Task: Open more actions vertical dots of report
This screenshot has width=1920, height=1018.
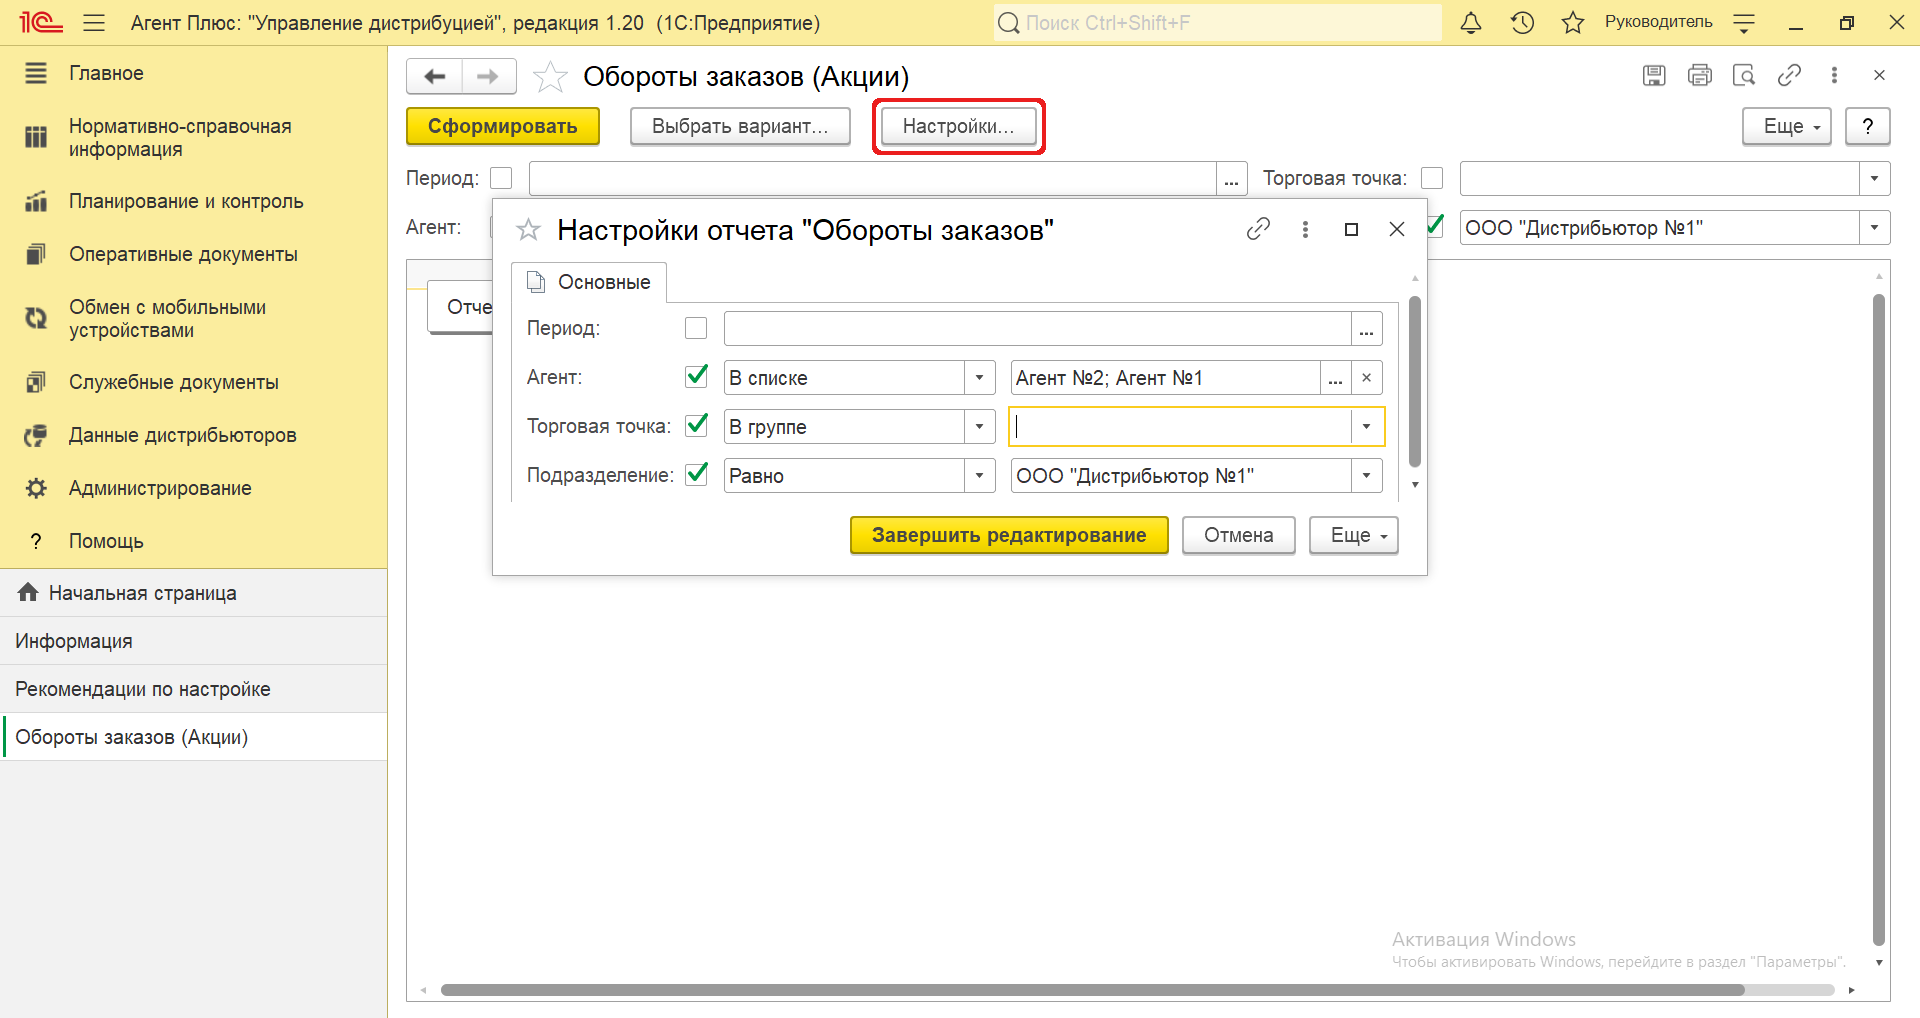Action: click(1834, 75)
